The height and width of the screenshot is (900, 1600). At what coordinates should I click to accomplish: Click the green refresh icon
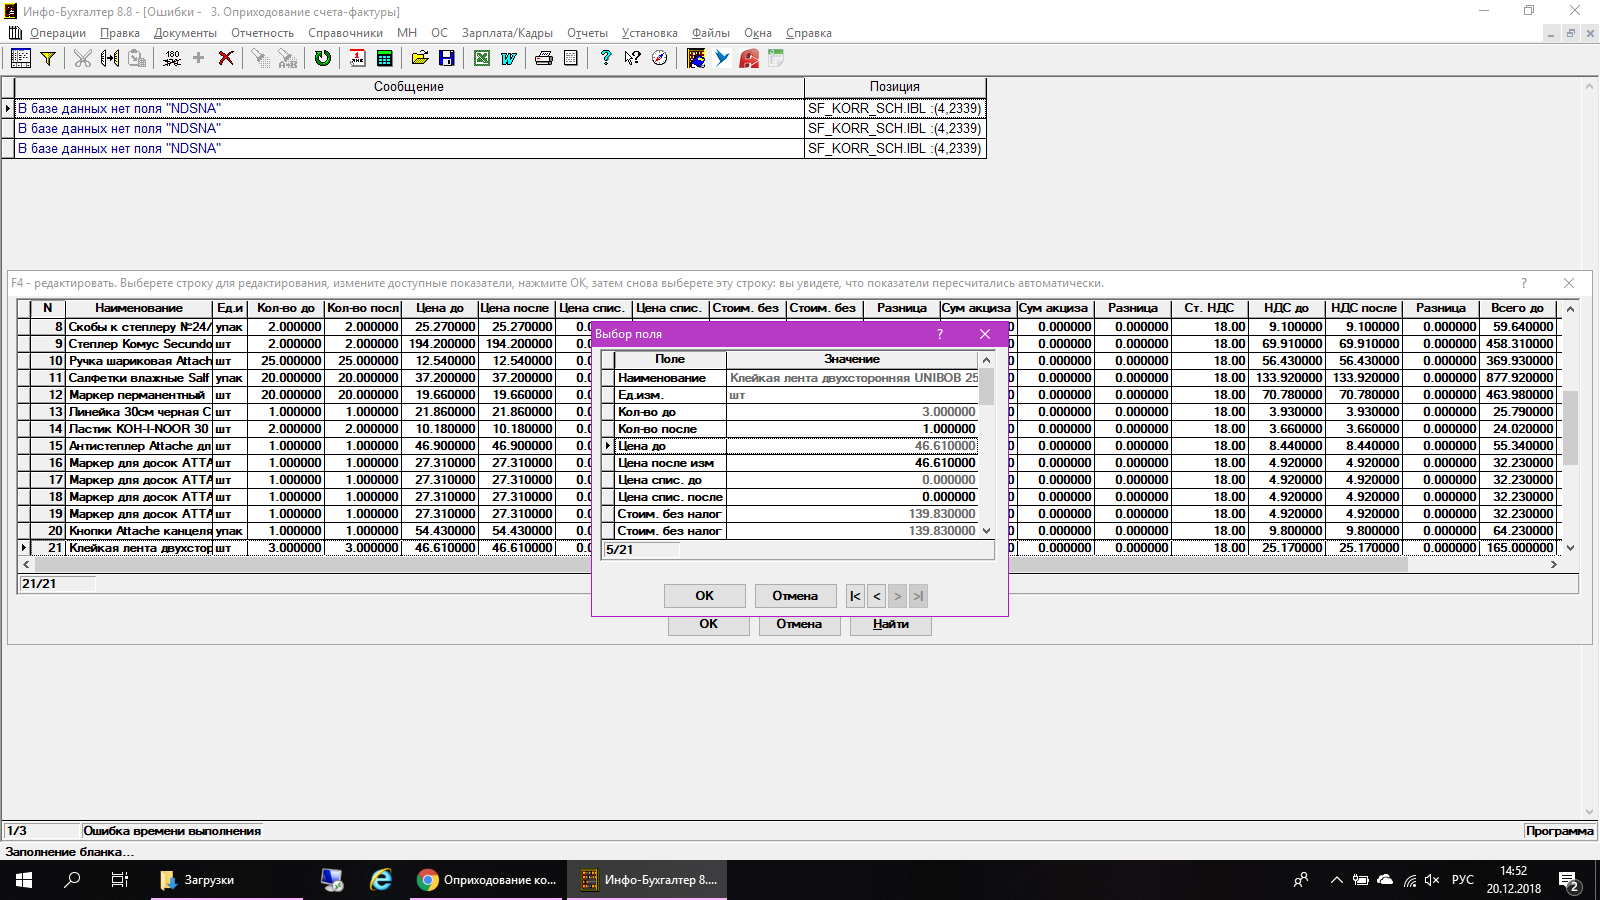pos(322,58)
